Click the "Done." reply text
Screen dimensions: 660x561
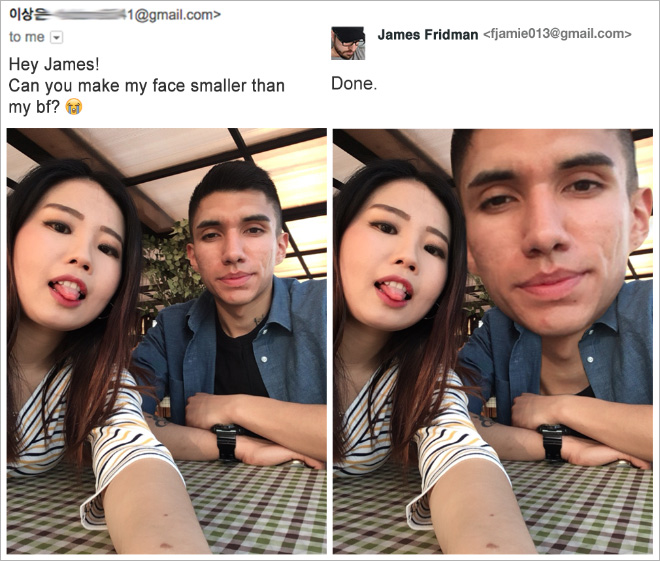click(354, 83)
